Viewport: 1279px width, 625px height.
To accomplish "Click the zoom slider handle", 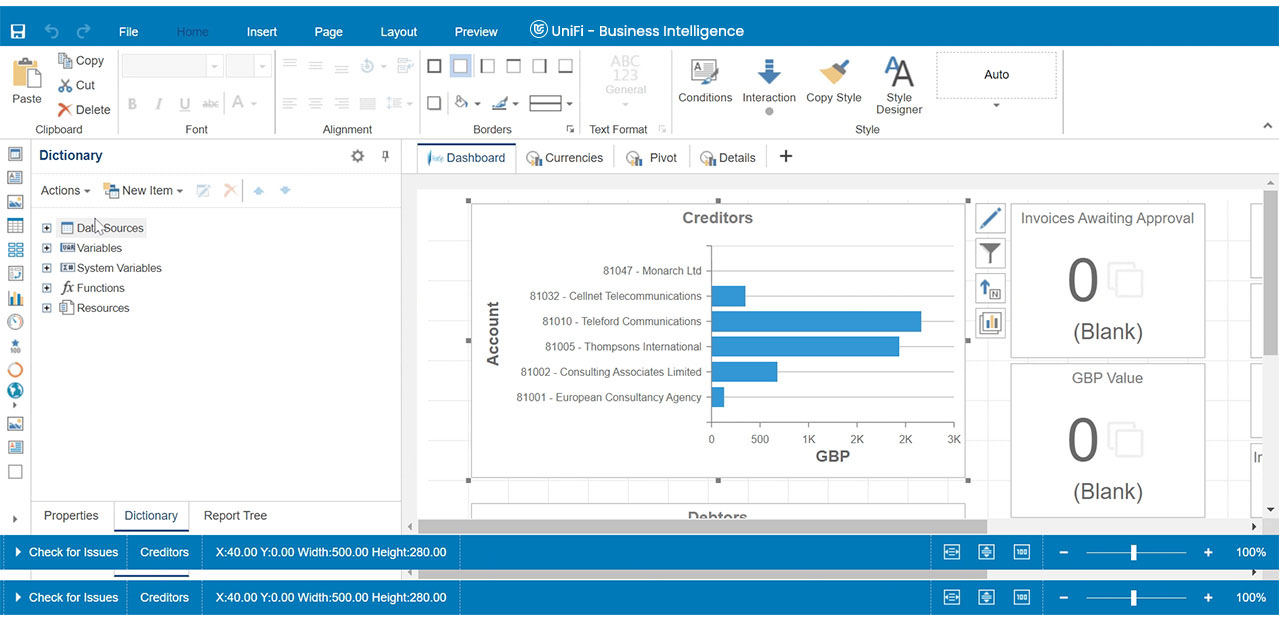I will 1133,552.
